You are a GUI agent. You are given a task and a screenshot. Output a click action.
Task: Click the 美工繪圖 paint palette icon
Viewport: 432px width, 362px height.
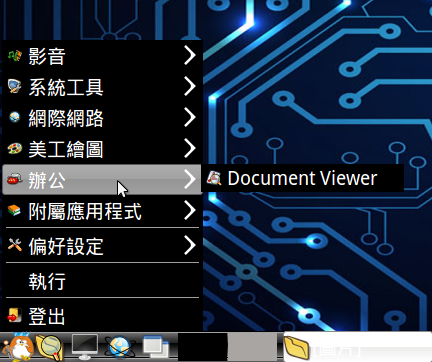point(15,148)
